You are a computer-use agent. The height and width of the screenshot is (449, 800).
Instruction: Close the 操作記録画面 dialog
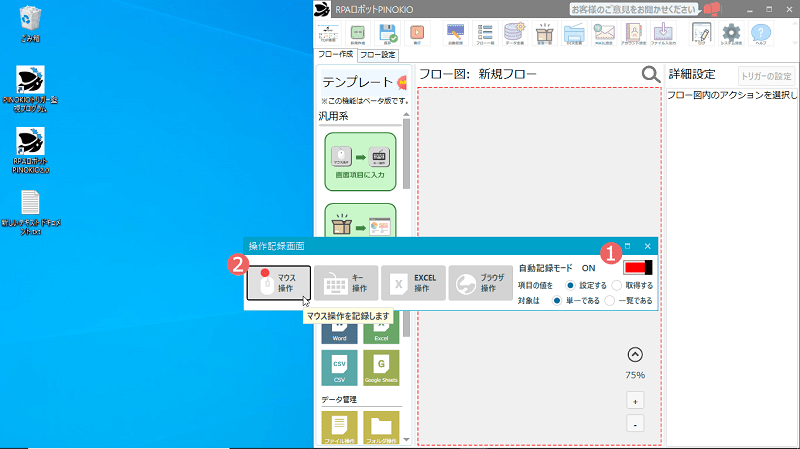647,246
